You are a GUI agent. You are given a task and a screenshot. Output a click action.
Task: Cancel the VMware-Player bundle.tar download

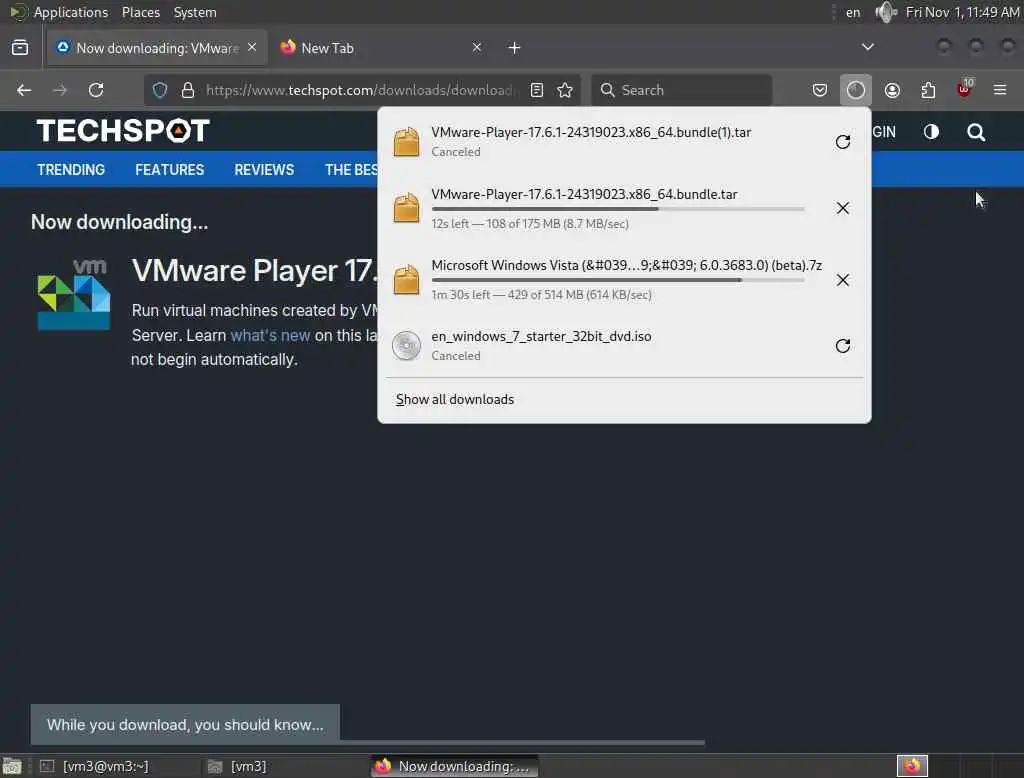[x=842, y=208]
